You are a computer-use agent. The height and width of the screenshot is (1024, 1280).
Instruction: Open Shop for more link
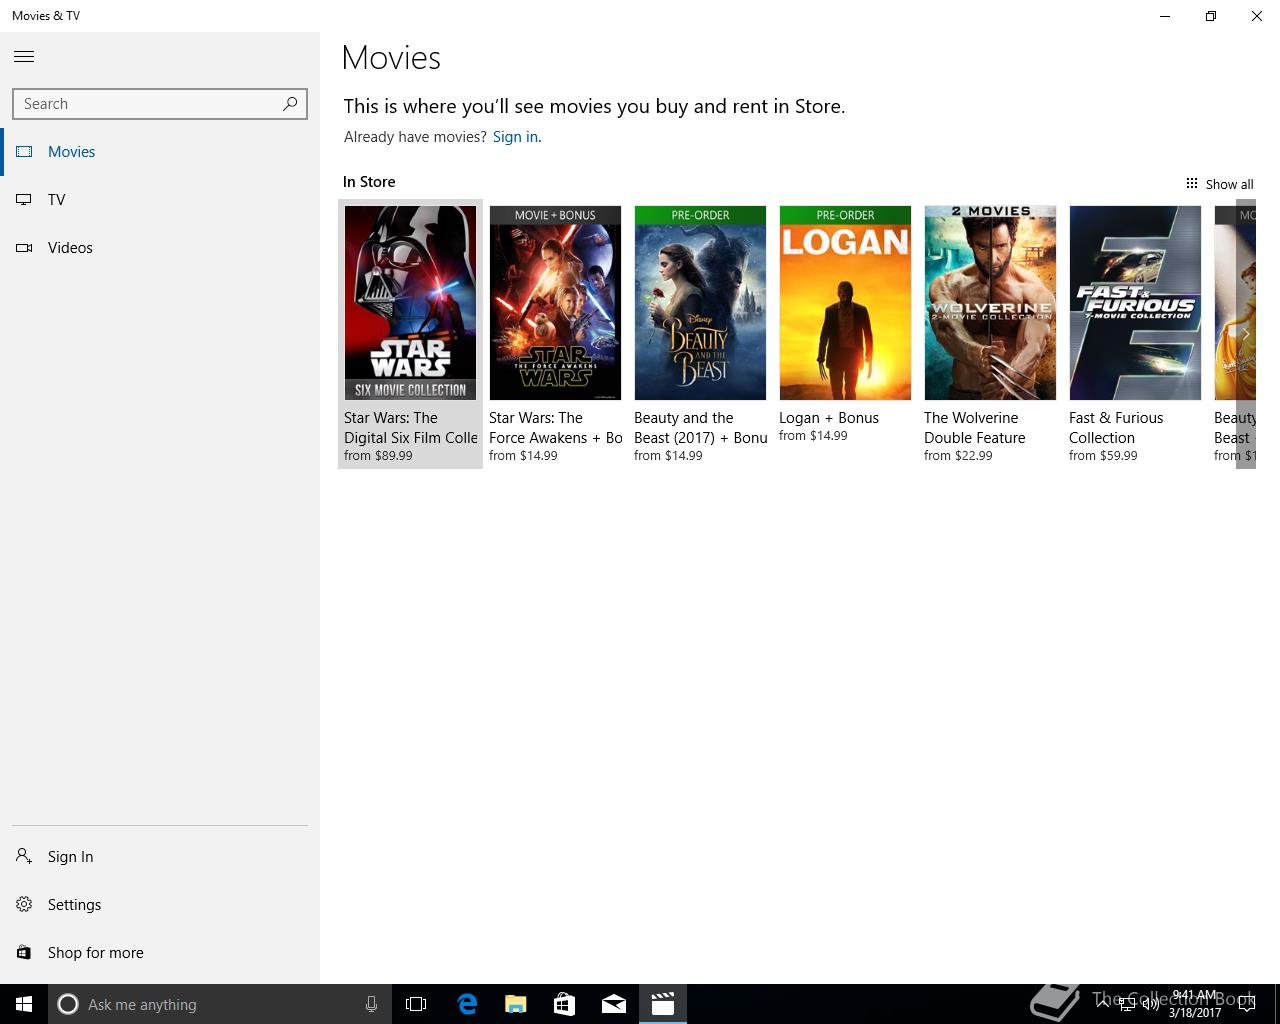coord(96,953)
